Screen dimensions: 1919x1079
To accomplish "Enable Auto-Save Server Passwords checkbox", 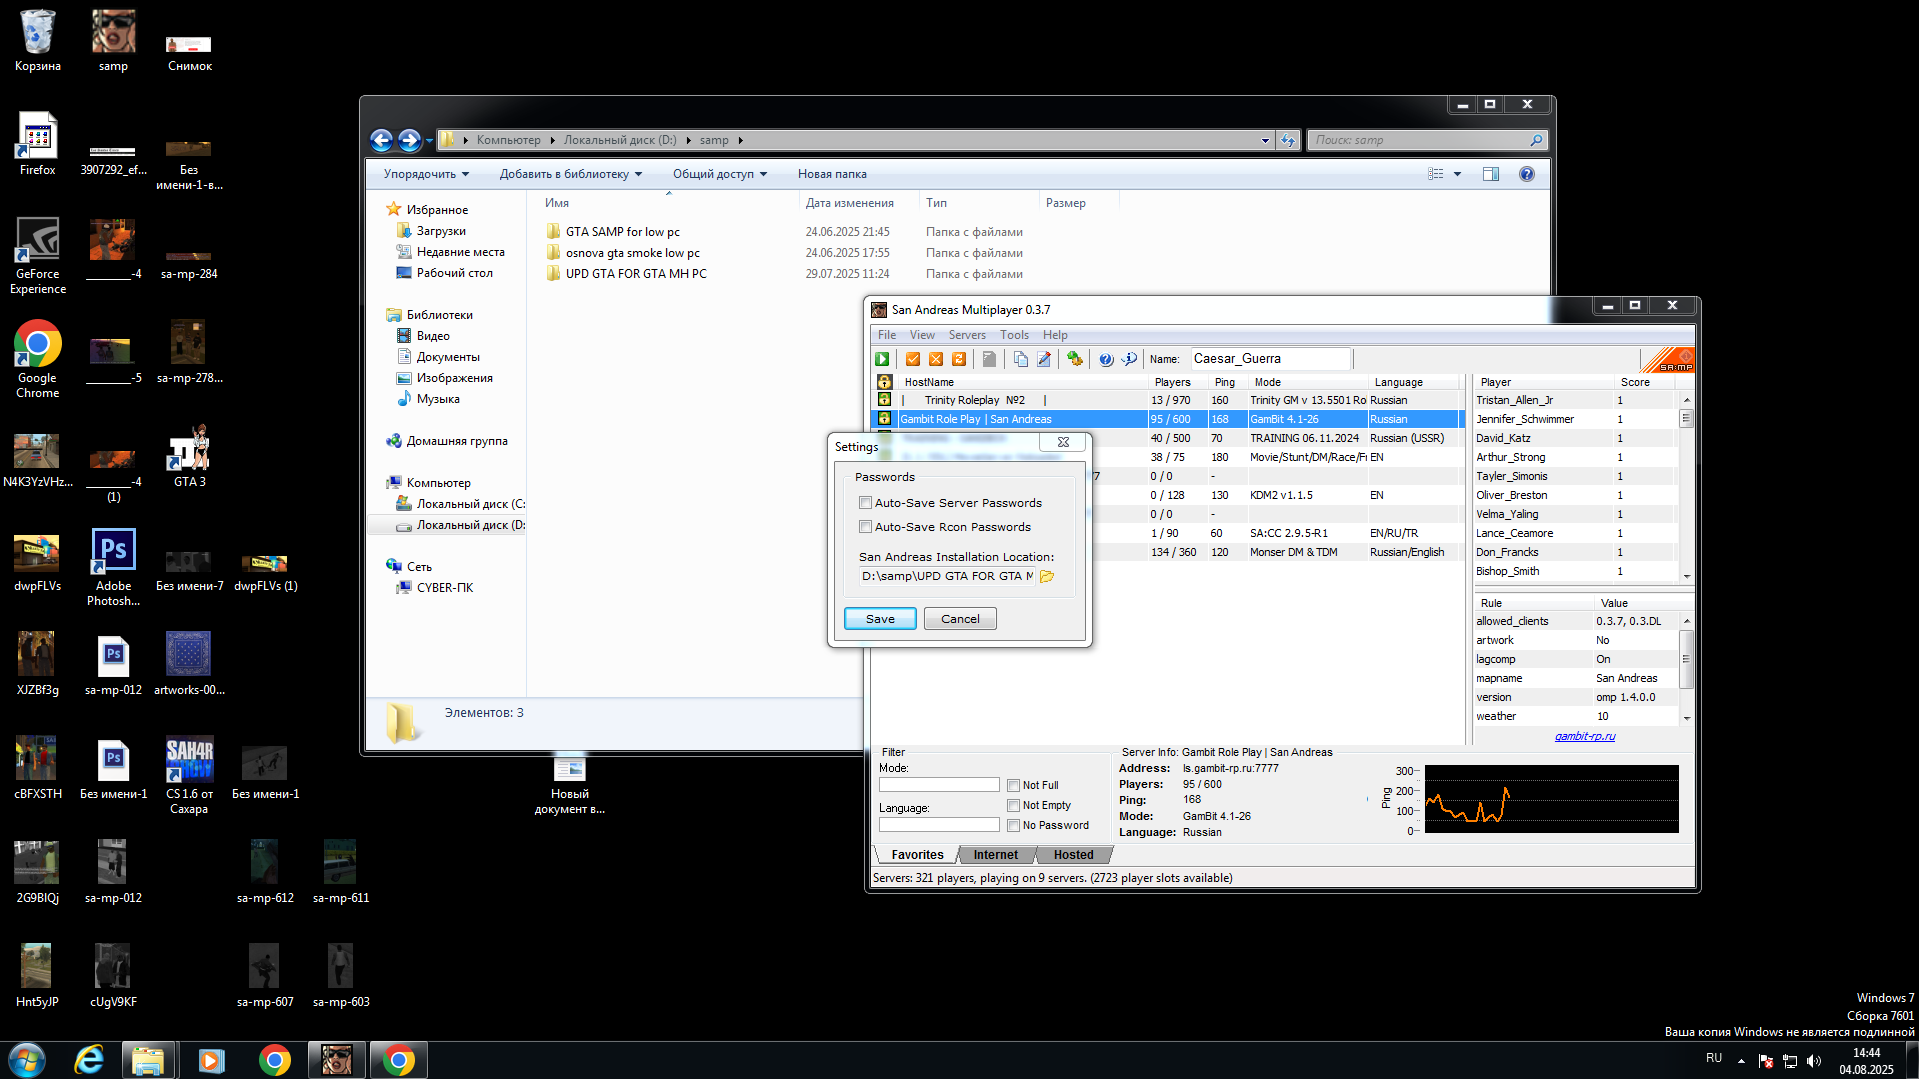I will [x=866, y=503].
